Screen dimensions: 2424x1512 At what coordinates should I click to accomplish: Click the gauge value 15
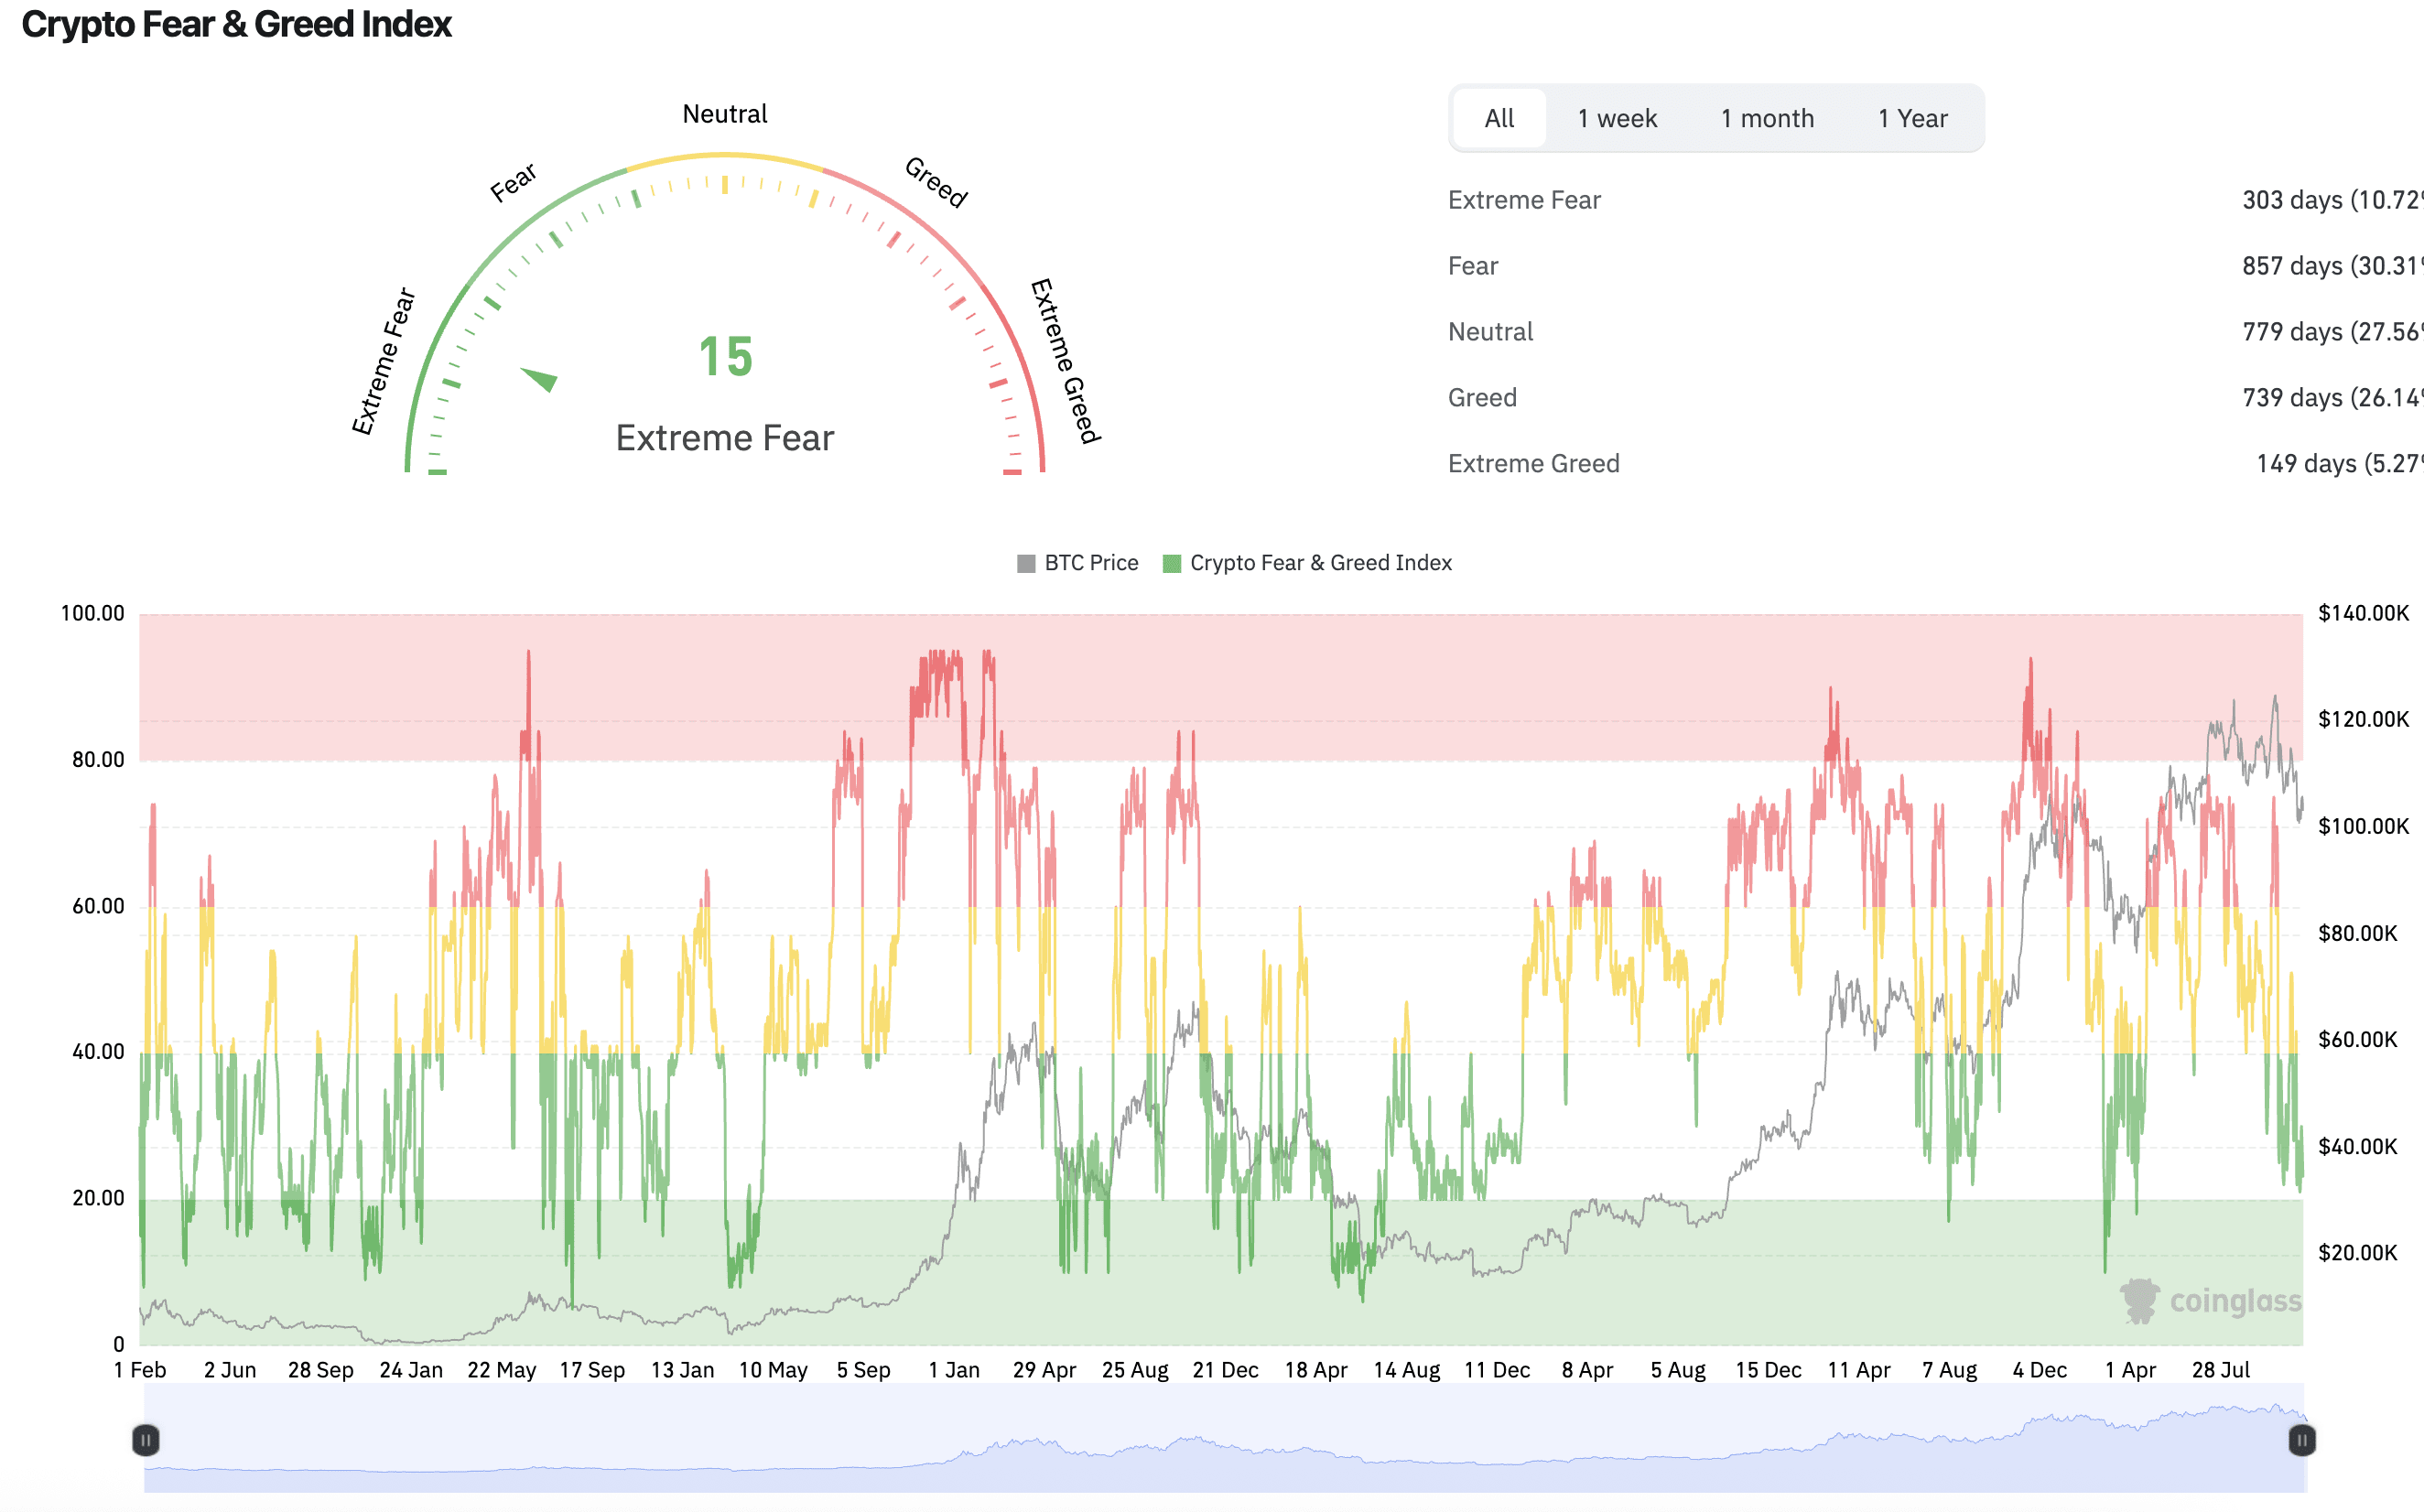[725, 357]
